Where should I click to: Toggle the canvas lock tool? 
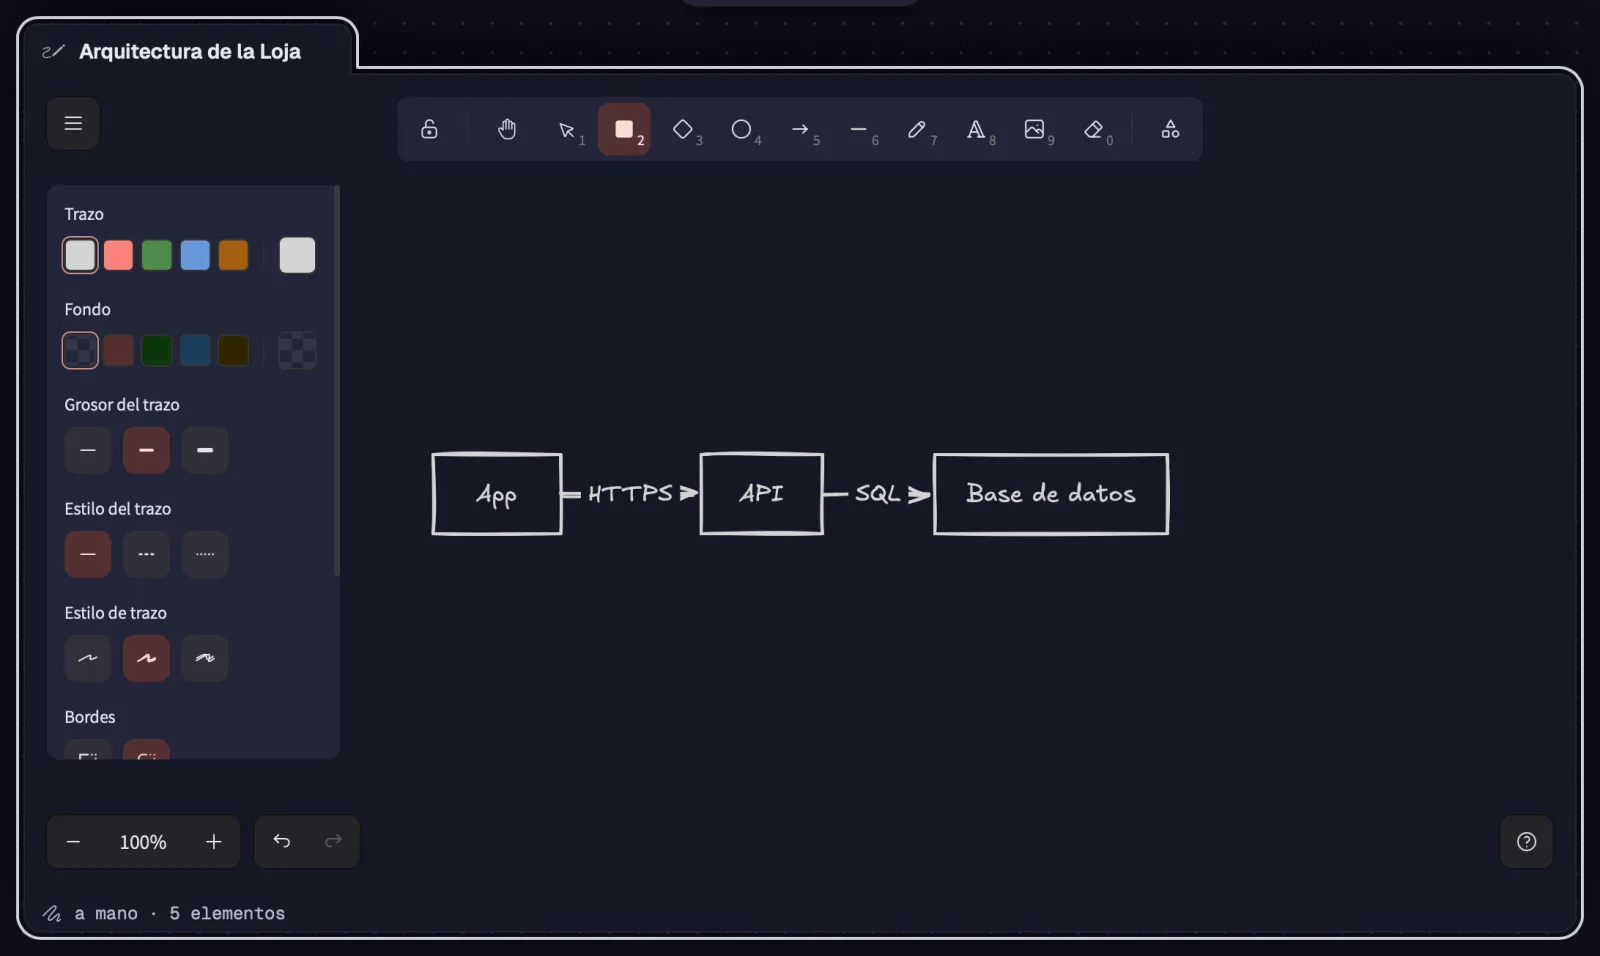(x=429, y=129)
